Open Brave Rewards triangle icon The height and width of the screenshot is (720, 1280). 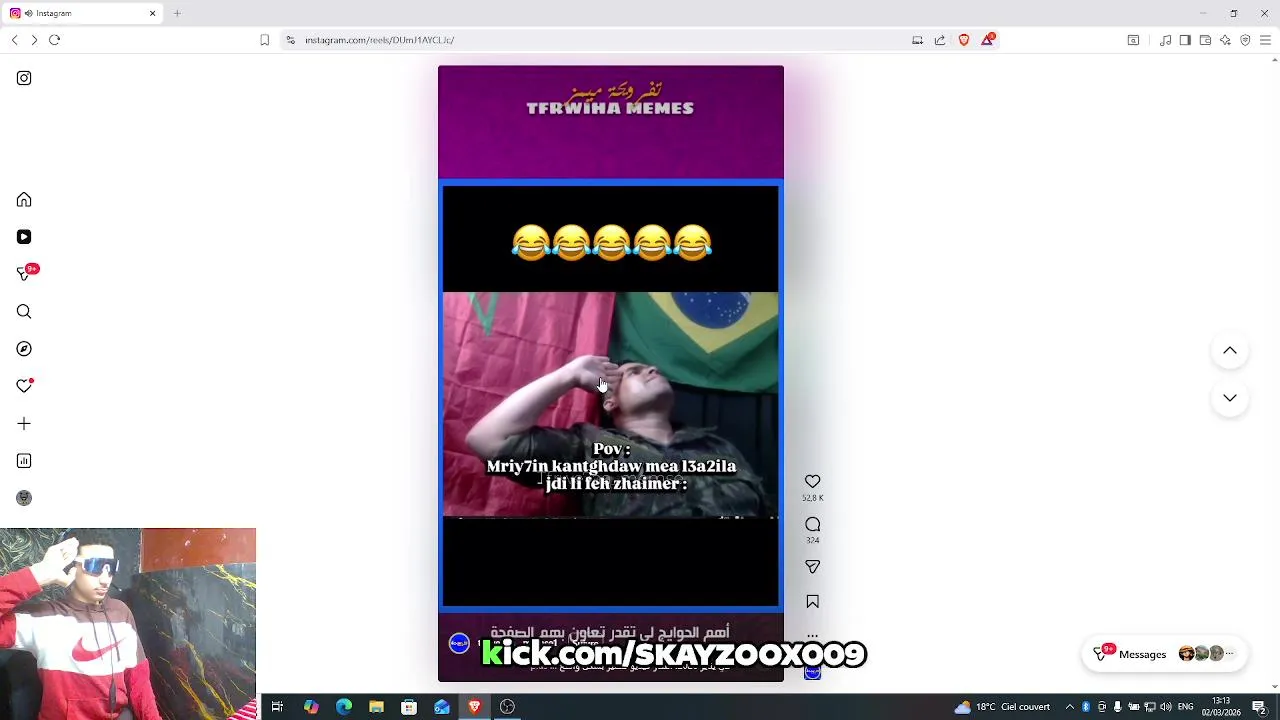(x=988, y=39)
